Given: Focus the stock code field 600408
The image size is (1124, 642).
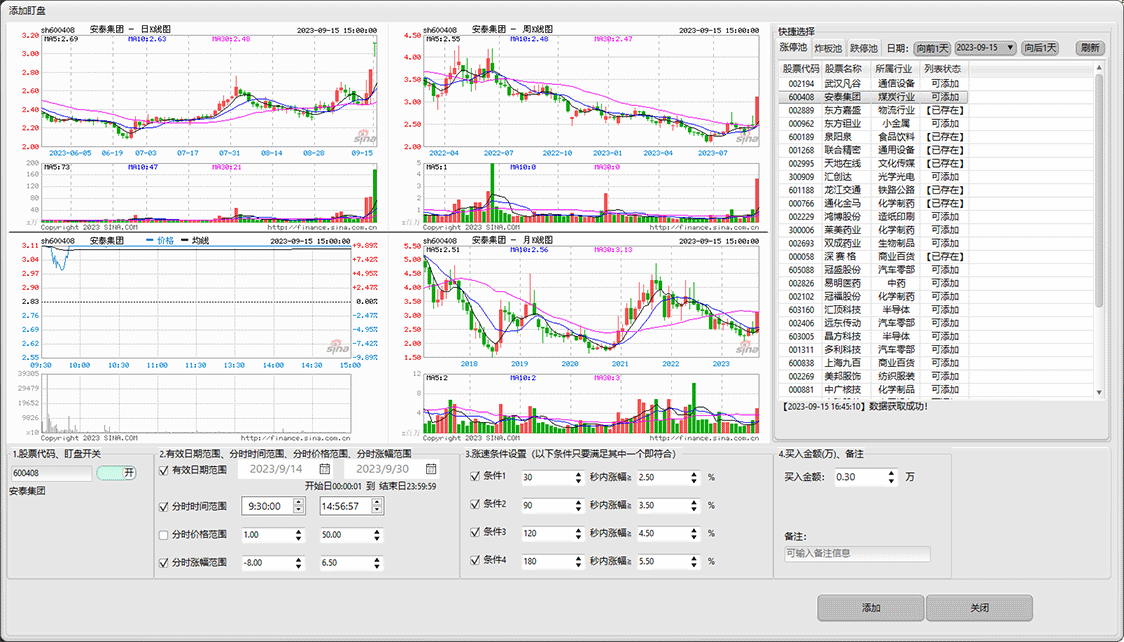Looking at the screenshot, I should pos(52,473).
